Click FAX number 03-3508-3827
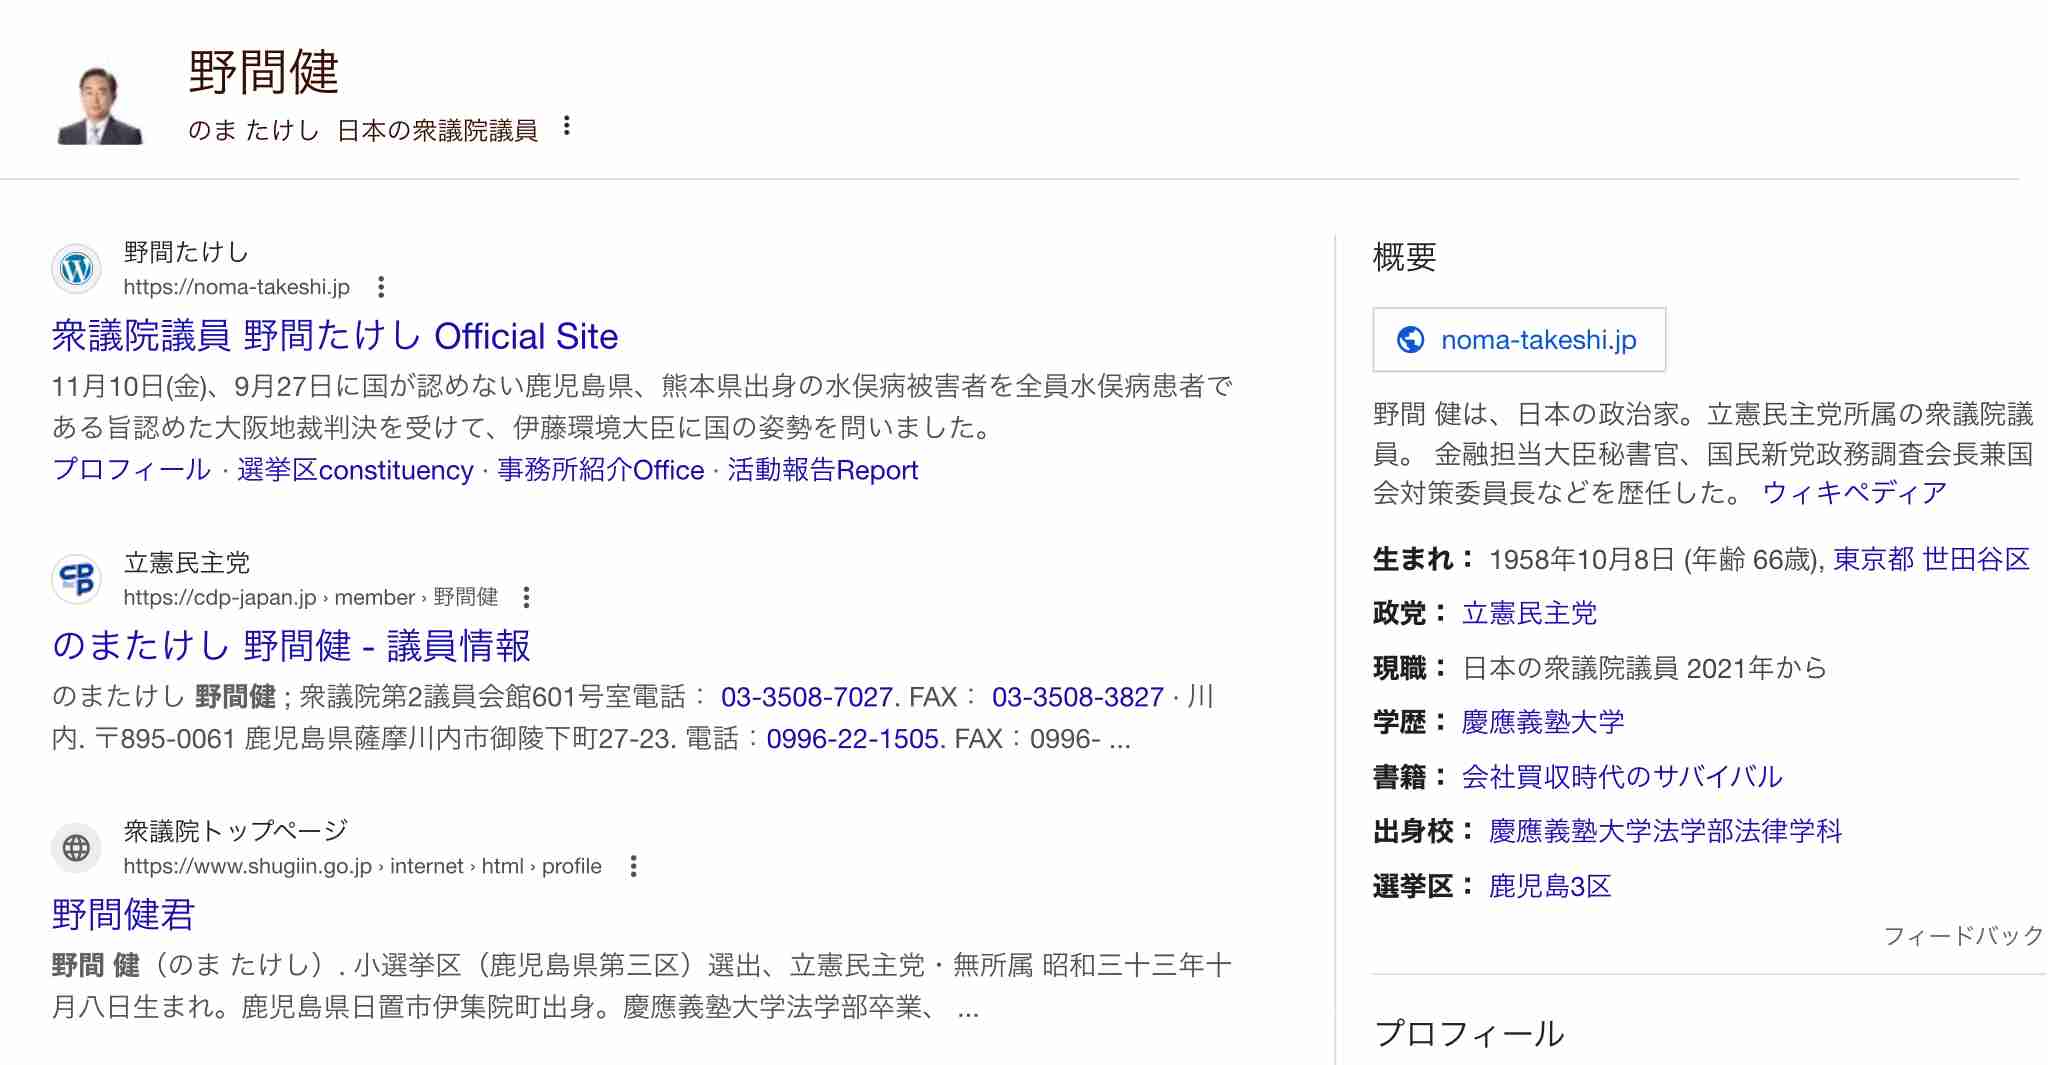This screenshot has height=1065, width=2048. tap(1078, 697)
